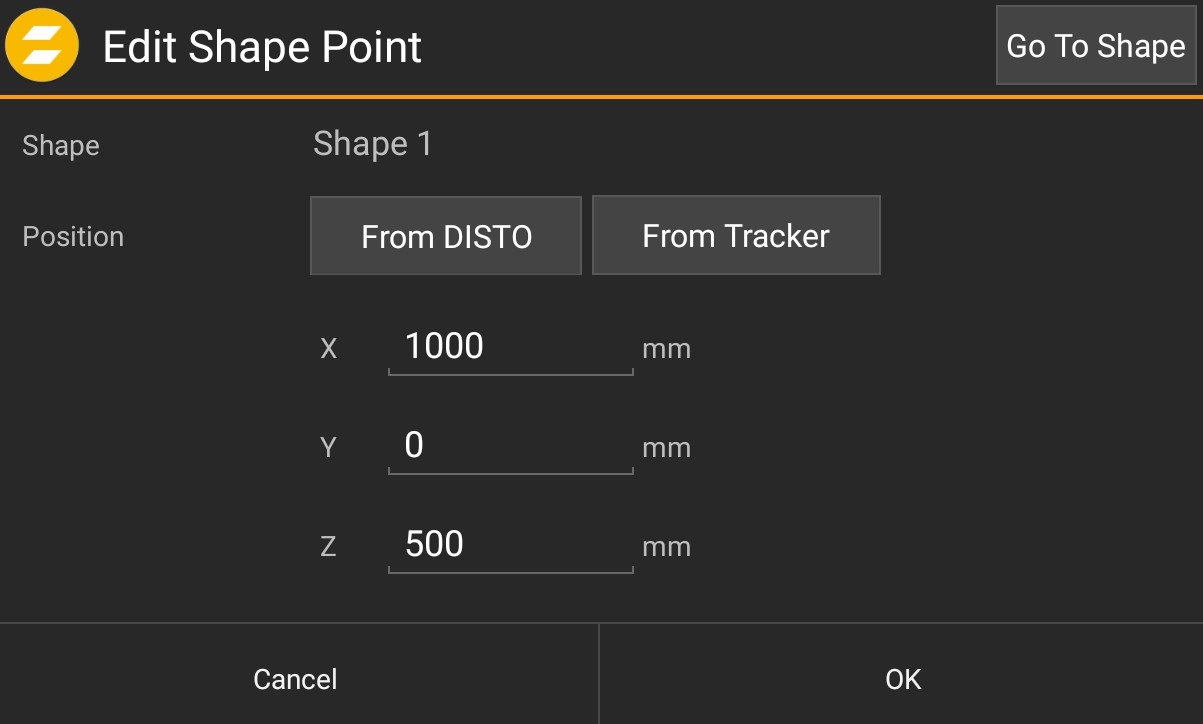Screen dimensions: 1203x724
Task: Click the Y field label
Action: pyautogui.click(x=327, y=447)
